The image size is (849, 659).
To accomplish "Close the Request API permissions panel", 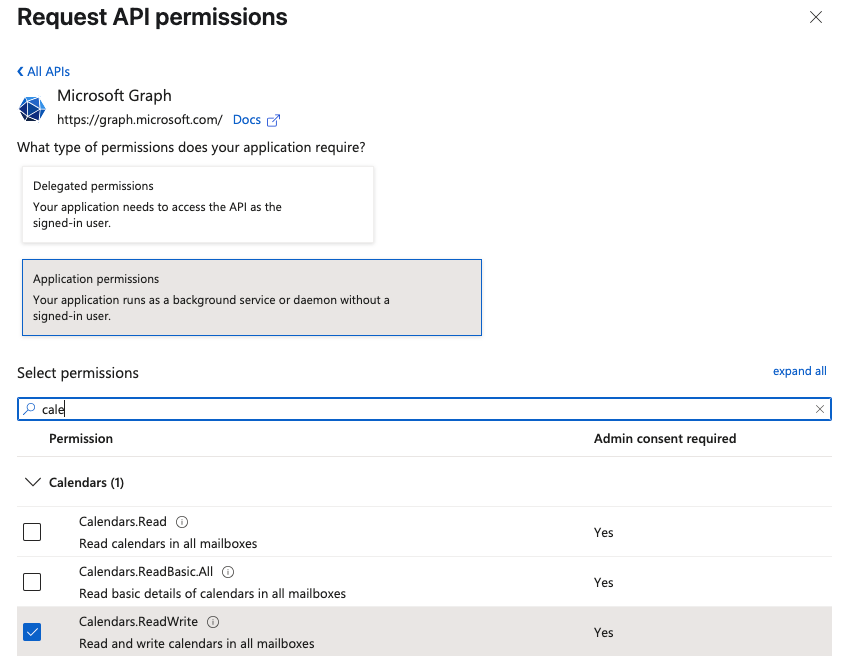I will [x=816, y=17].
